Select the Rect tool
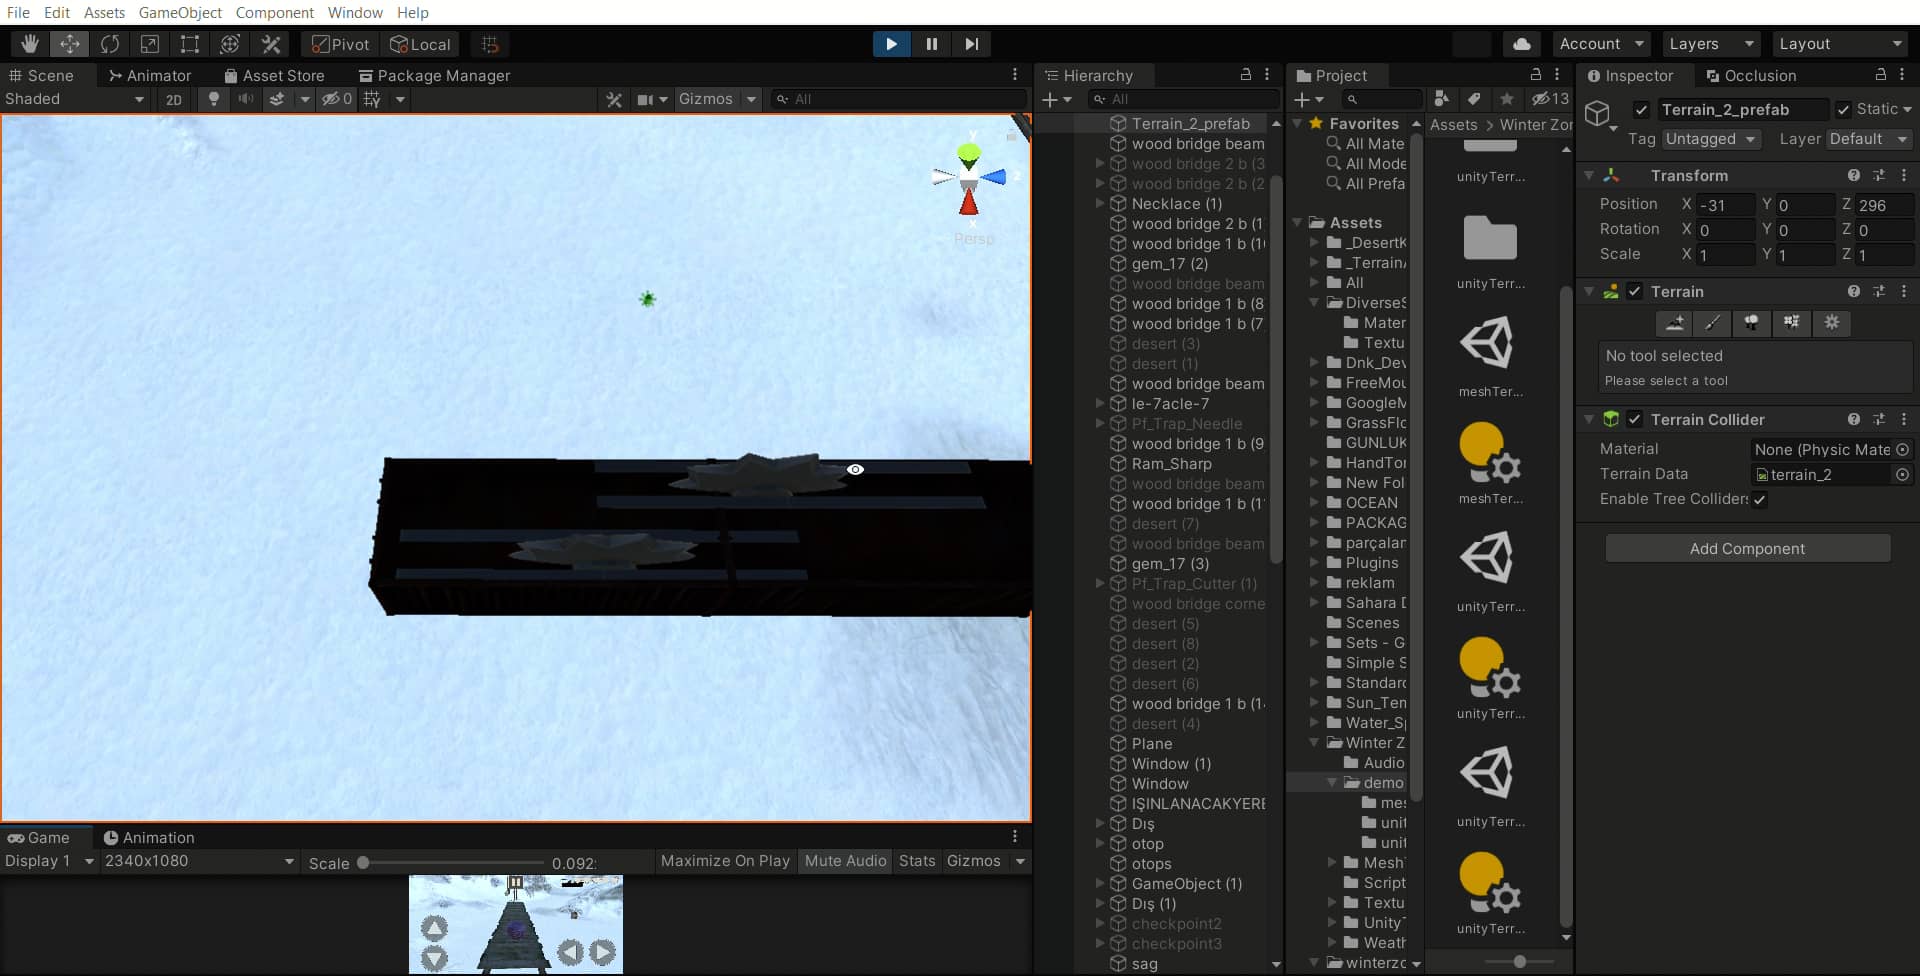The image size is (1920, 976). 190,44
